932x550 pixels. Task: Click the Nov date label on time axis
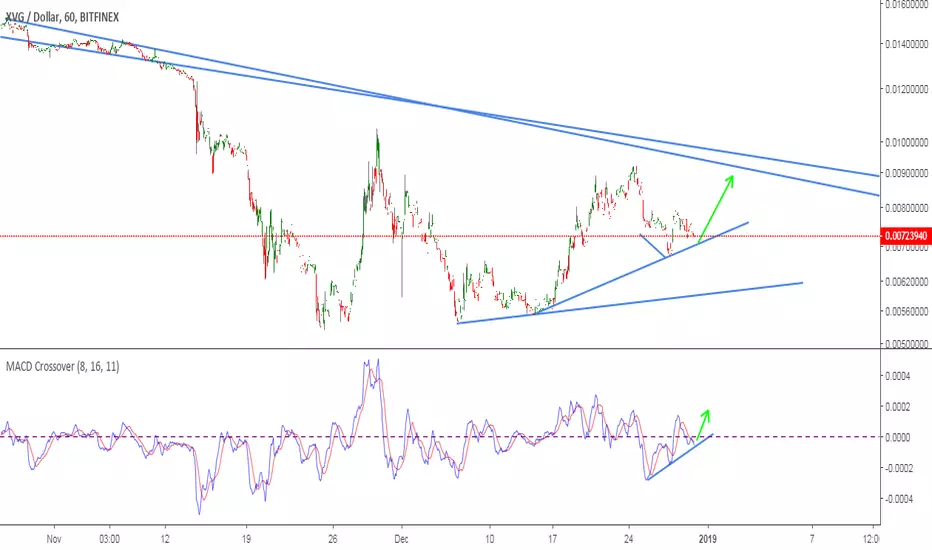click(x=54, y=539)
